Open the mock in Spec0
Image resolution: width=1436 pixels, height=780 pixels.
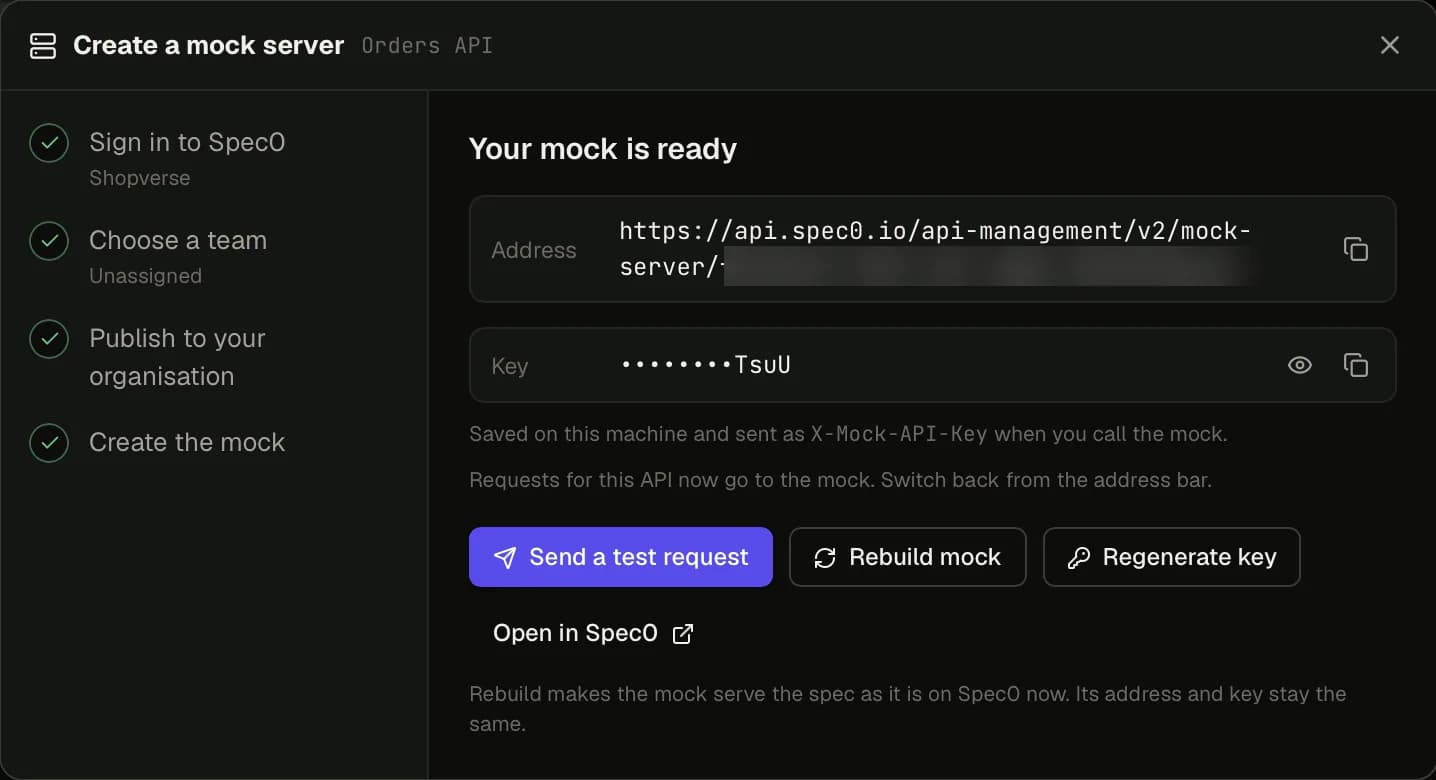[593, 633]
